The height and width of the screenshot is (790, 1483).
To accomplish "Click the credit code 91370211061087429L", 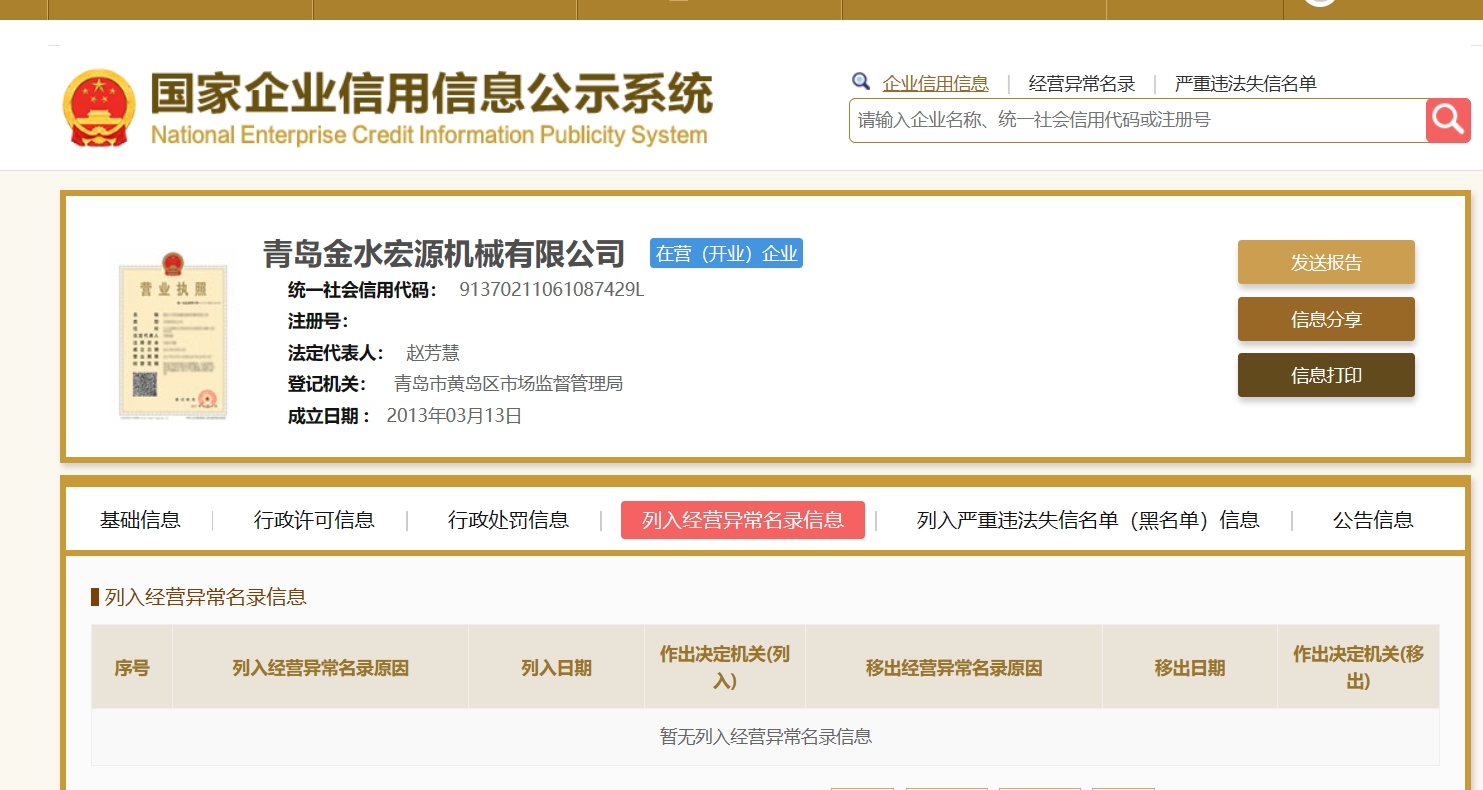I will (x=552, y=290).
